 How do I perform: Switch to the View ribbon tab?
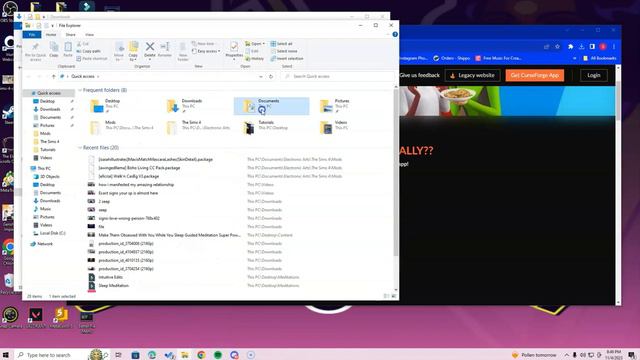click(x=89, y=35)
